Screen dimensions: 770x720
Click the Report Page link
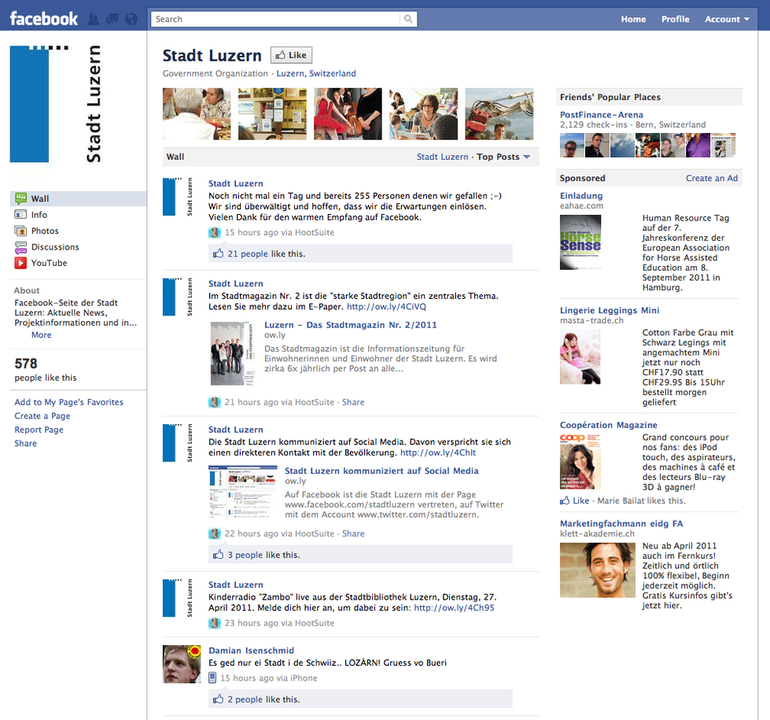[x=39, y=429]
